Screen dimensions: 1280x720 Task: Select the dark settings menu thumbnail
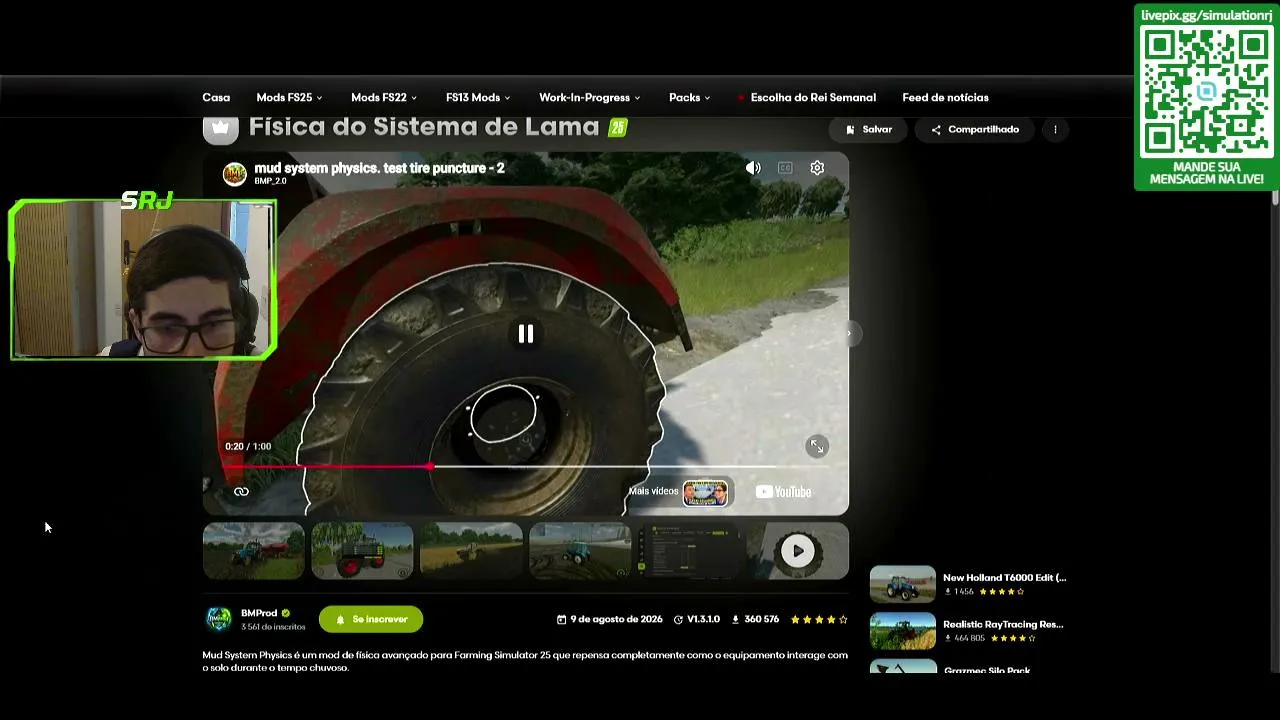click(x=689, y=551)
